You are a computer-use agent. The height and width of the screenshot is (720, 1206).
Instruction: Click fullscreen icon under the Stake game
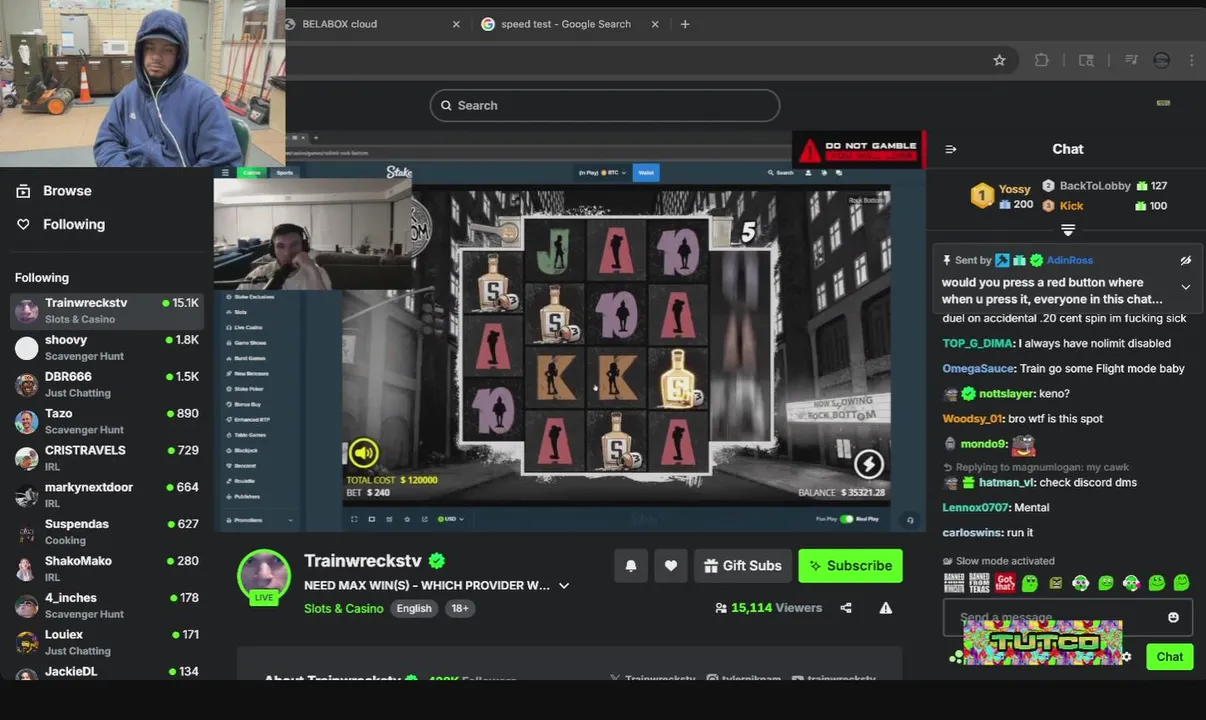[x=354, y=519]
